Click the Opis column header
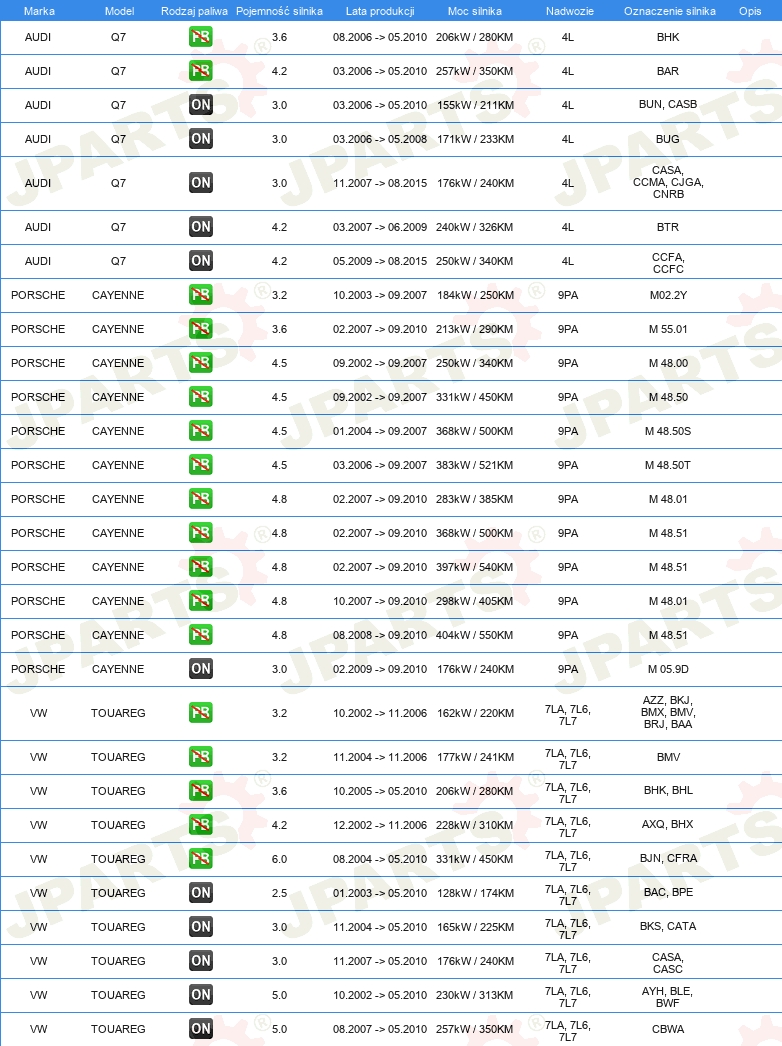 [750, 11]
